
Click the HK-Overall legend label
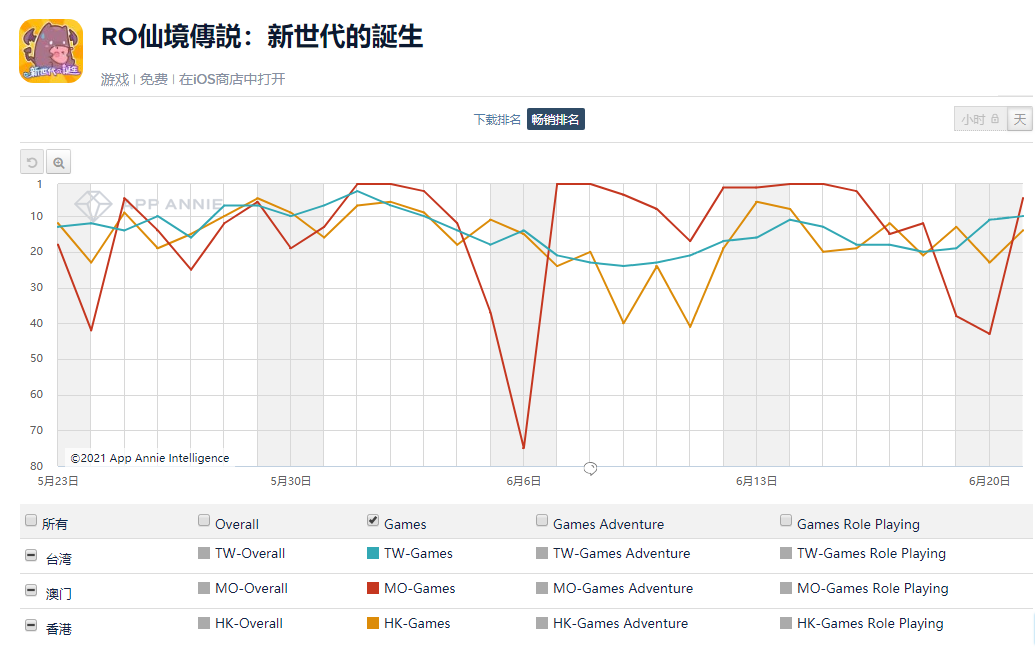[x=249, y=623]
